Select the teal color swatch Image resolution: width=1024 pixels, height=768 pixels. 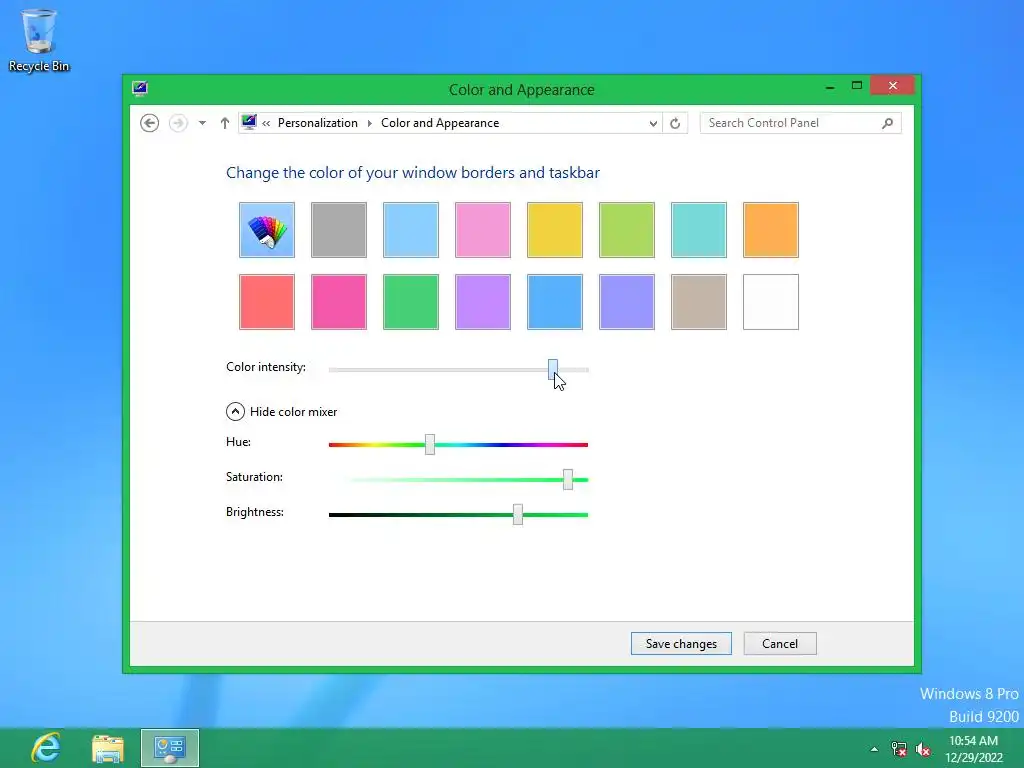coord(699,230)
